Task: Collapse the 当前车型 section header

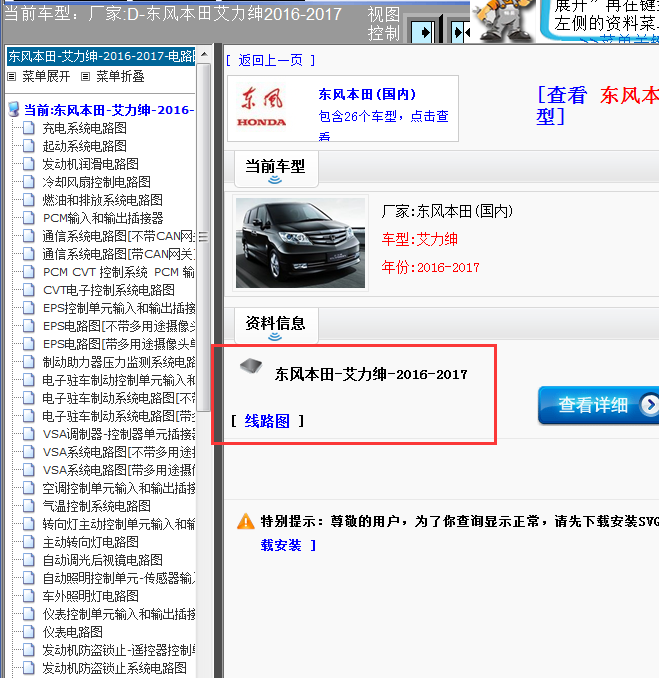Action: (275, 169)
